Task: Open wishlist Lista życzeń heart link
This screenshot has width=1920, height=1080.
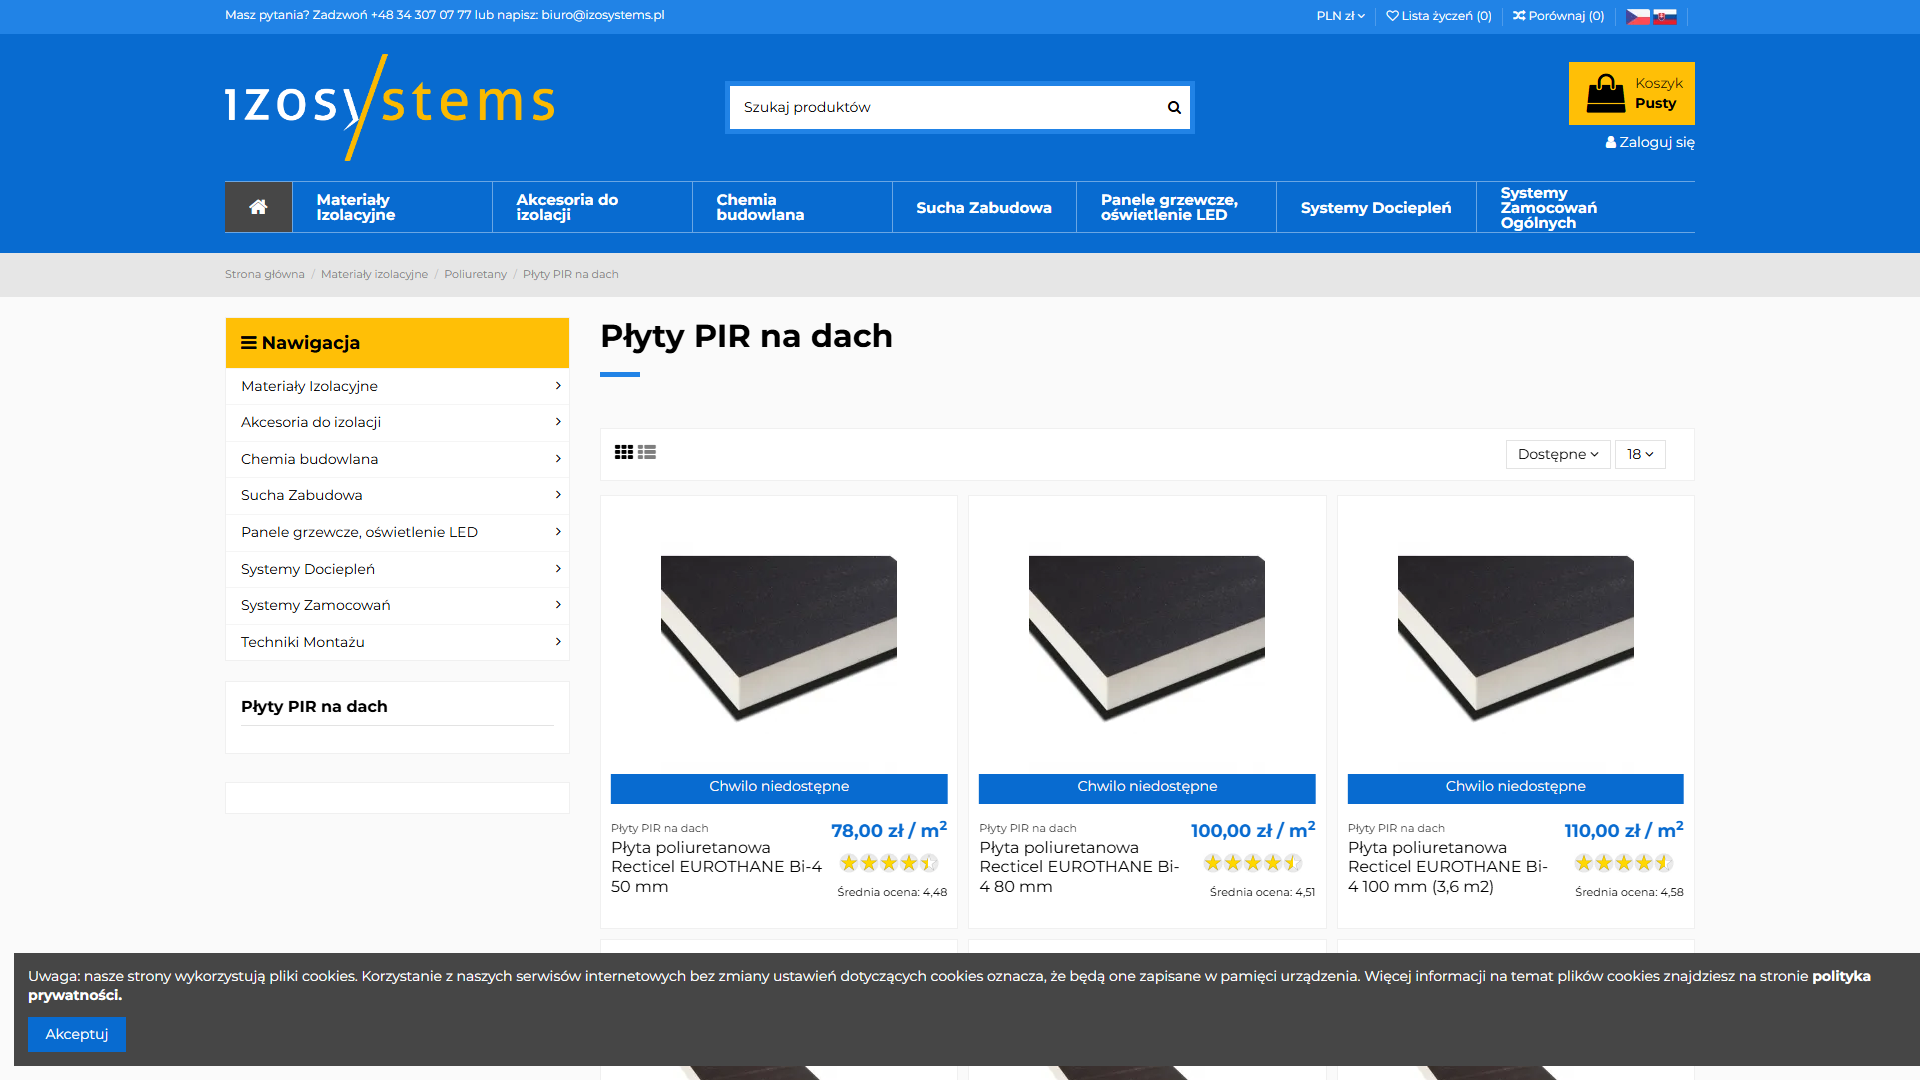Action: pyautogui.click(x=1438, y=16)
